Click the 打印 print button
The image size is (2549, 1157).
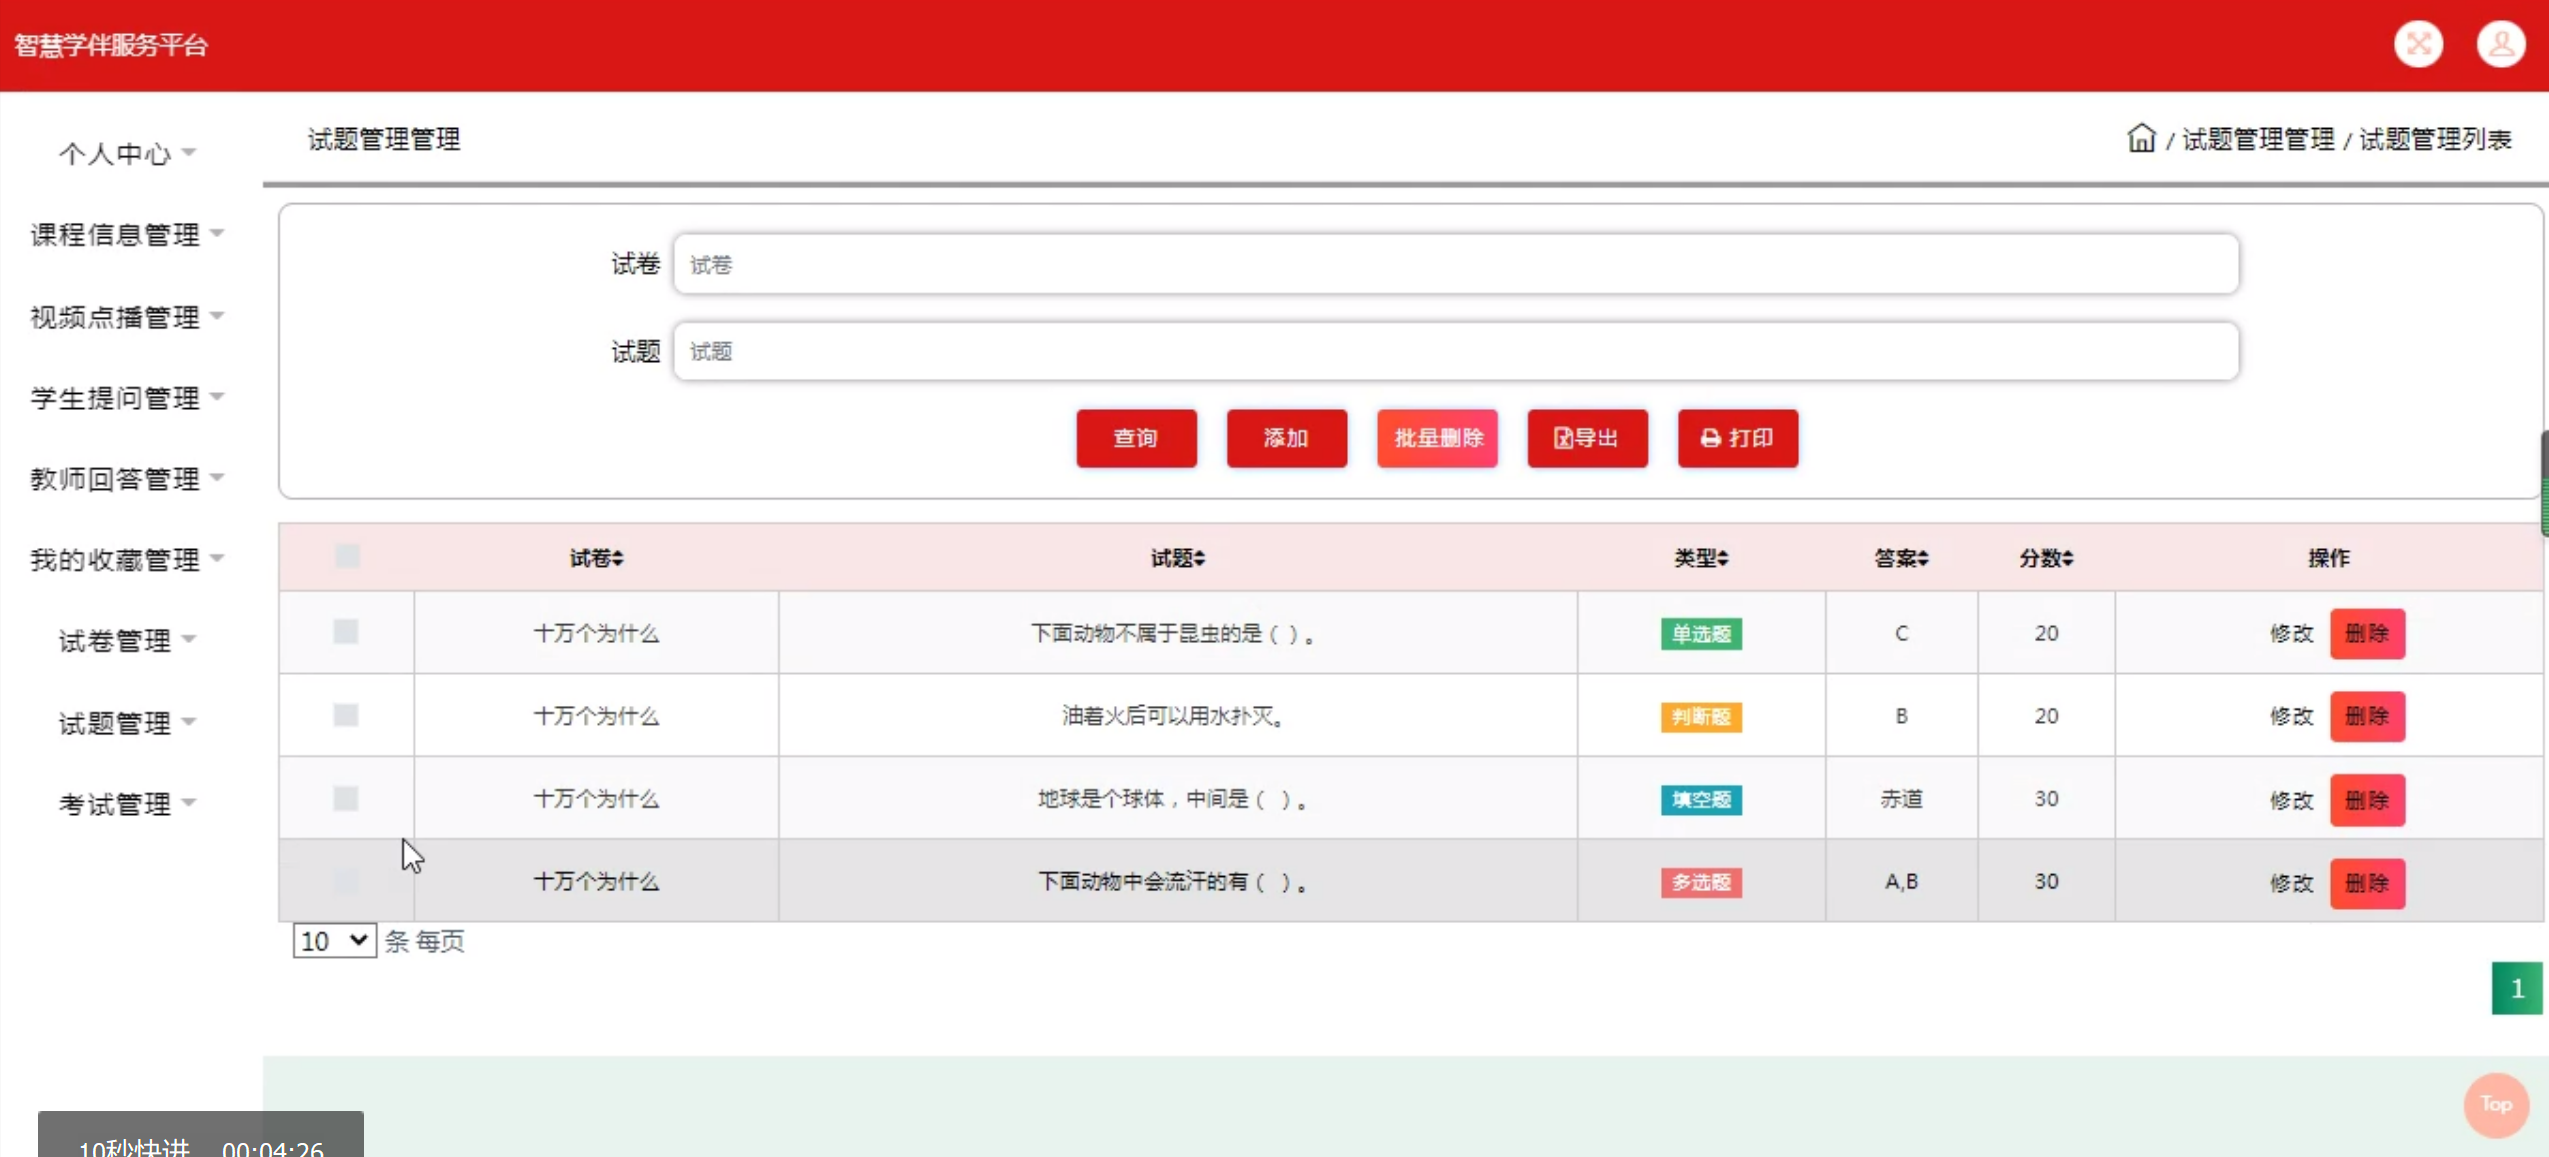click(x=1737, y=438)
